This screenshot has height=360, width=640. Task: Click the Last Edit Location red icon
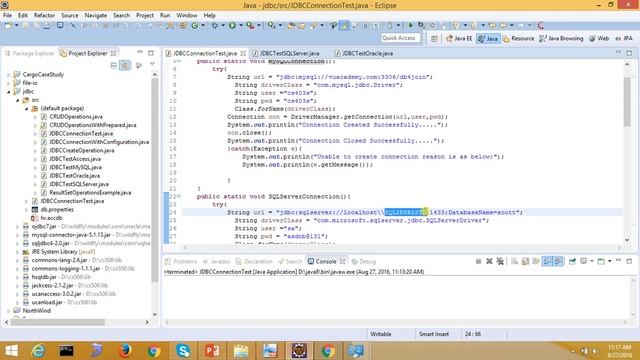[540, 25]
